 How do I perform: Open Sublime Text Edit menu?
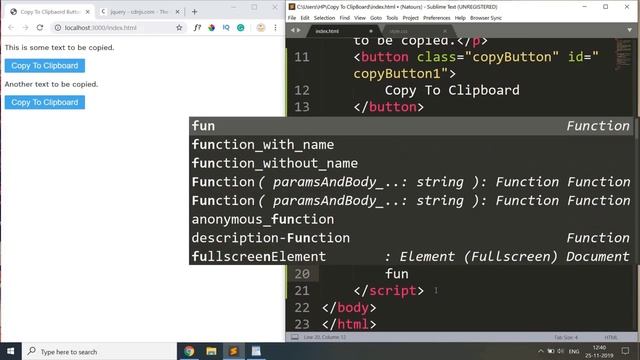pyautogui.click(x=305, y=18)
